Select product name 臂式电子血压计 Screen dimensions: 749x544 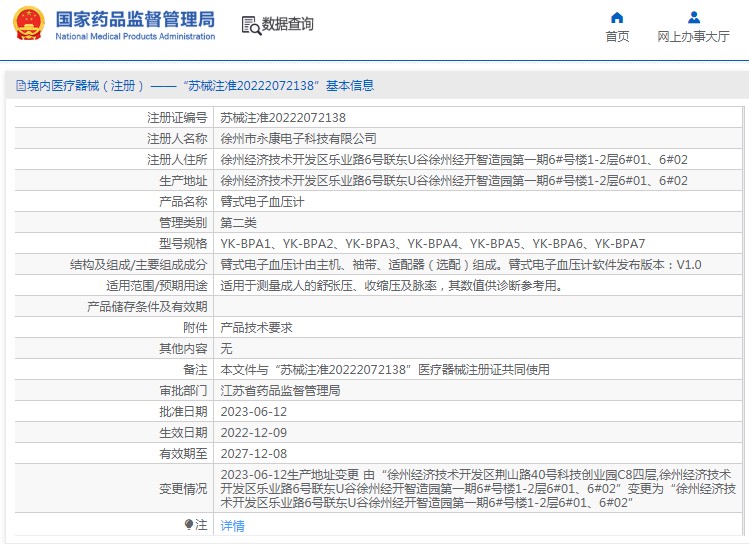pyautogui.click(x=262, y=202)
